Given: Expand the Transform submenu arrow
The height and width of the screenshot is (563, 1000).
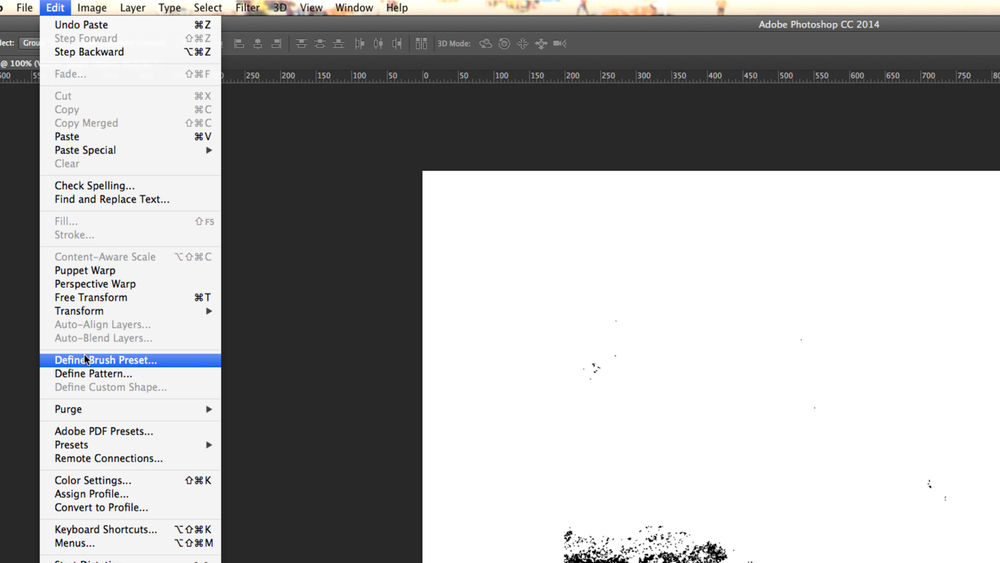Looking at the screenshot, I should [209, 311].
